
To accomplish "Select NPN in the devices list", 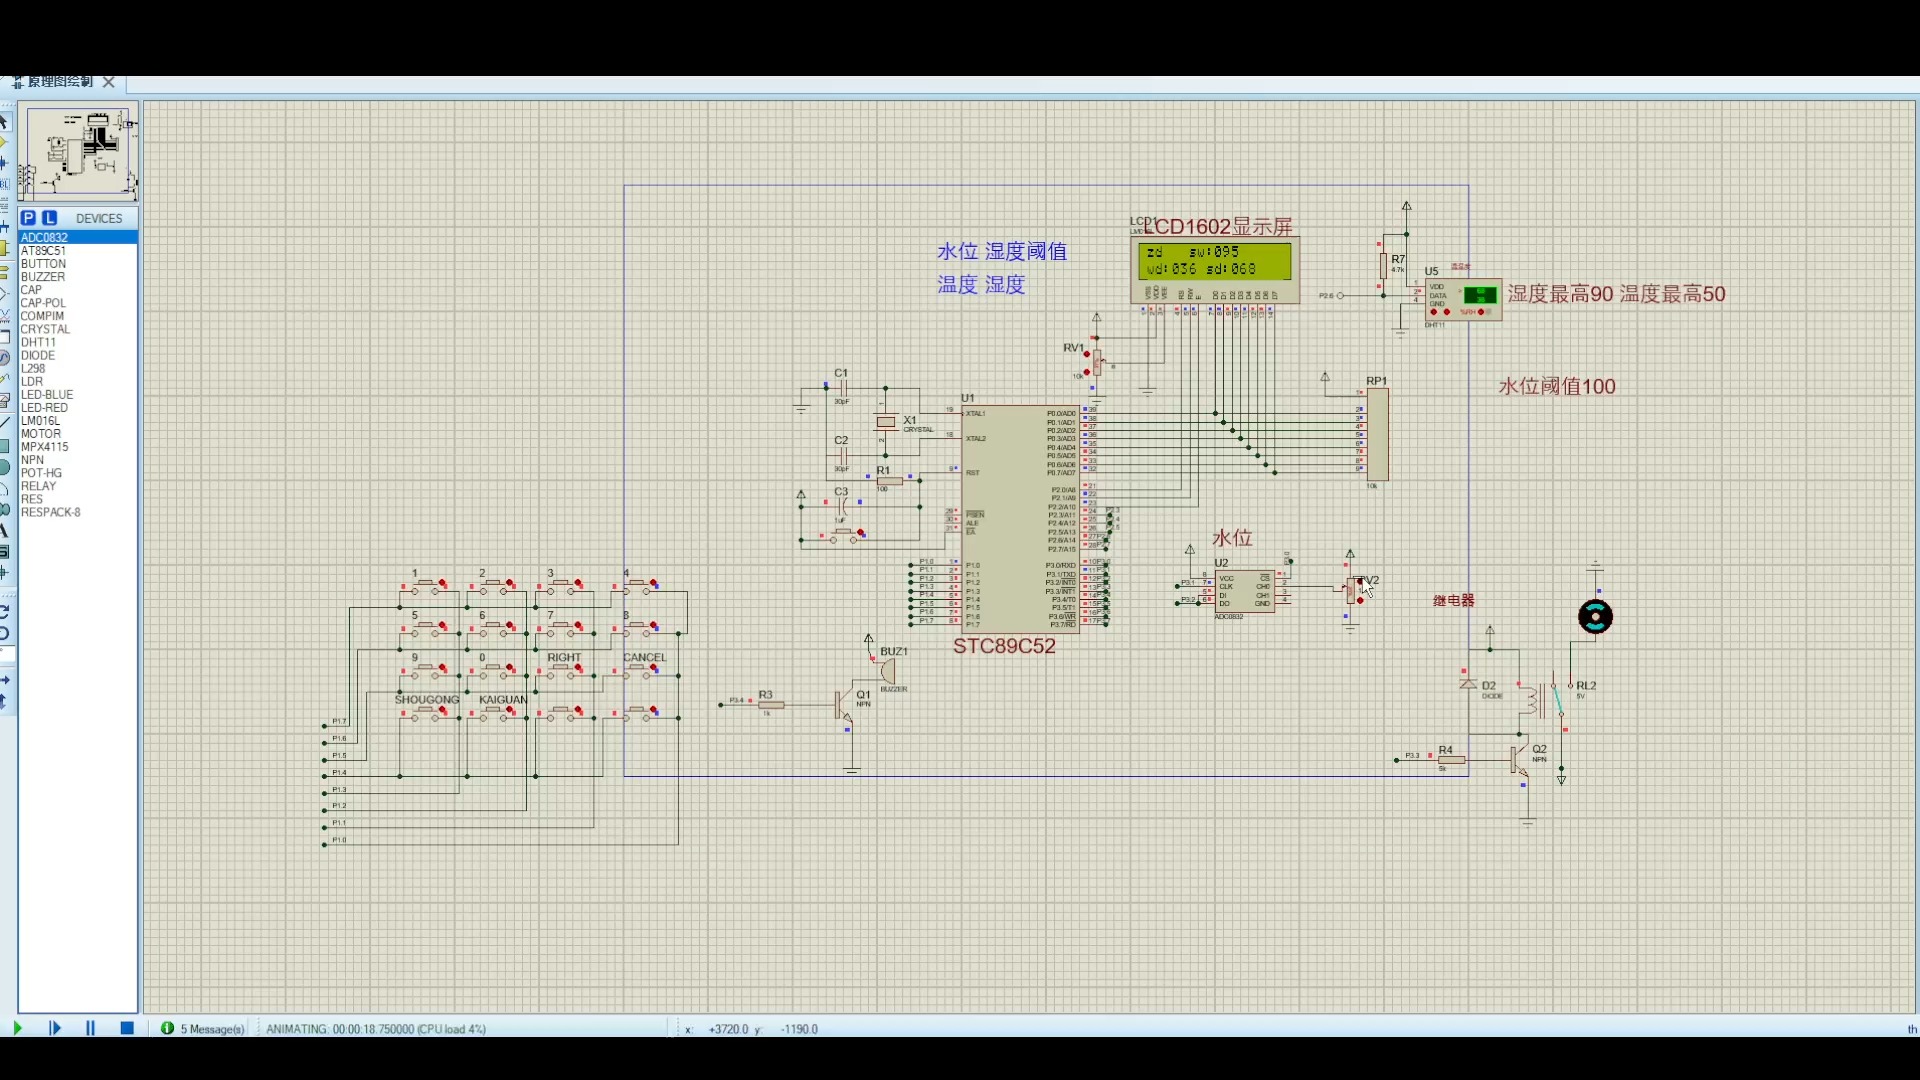I will [77, 460].
